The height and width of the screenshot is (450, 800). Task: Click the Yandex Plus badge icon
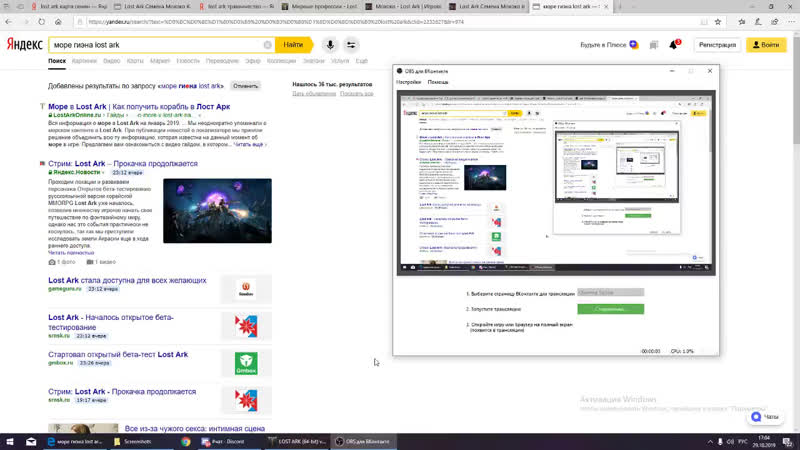tap(634, 45)
